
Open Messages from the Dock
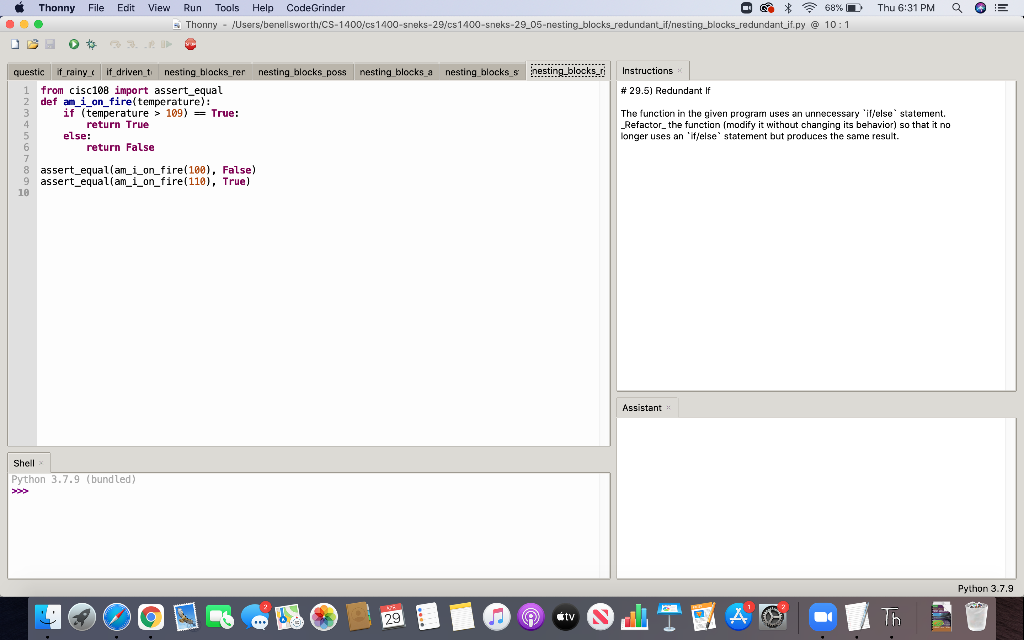255,616
